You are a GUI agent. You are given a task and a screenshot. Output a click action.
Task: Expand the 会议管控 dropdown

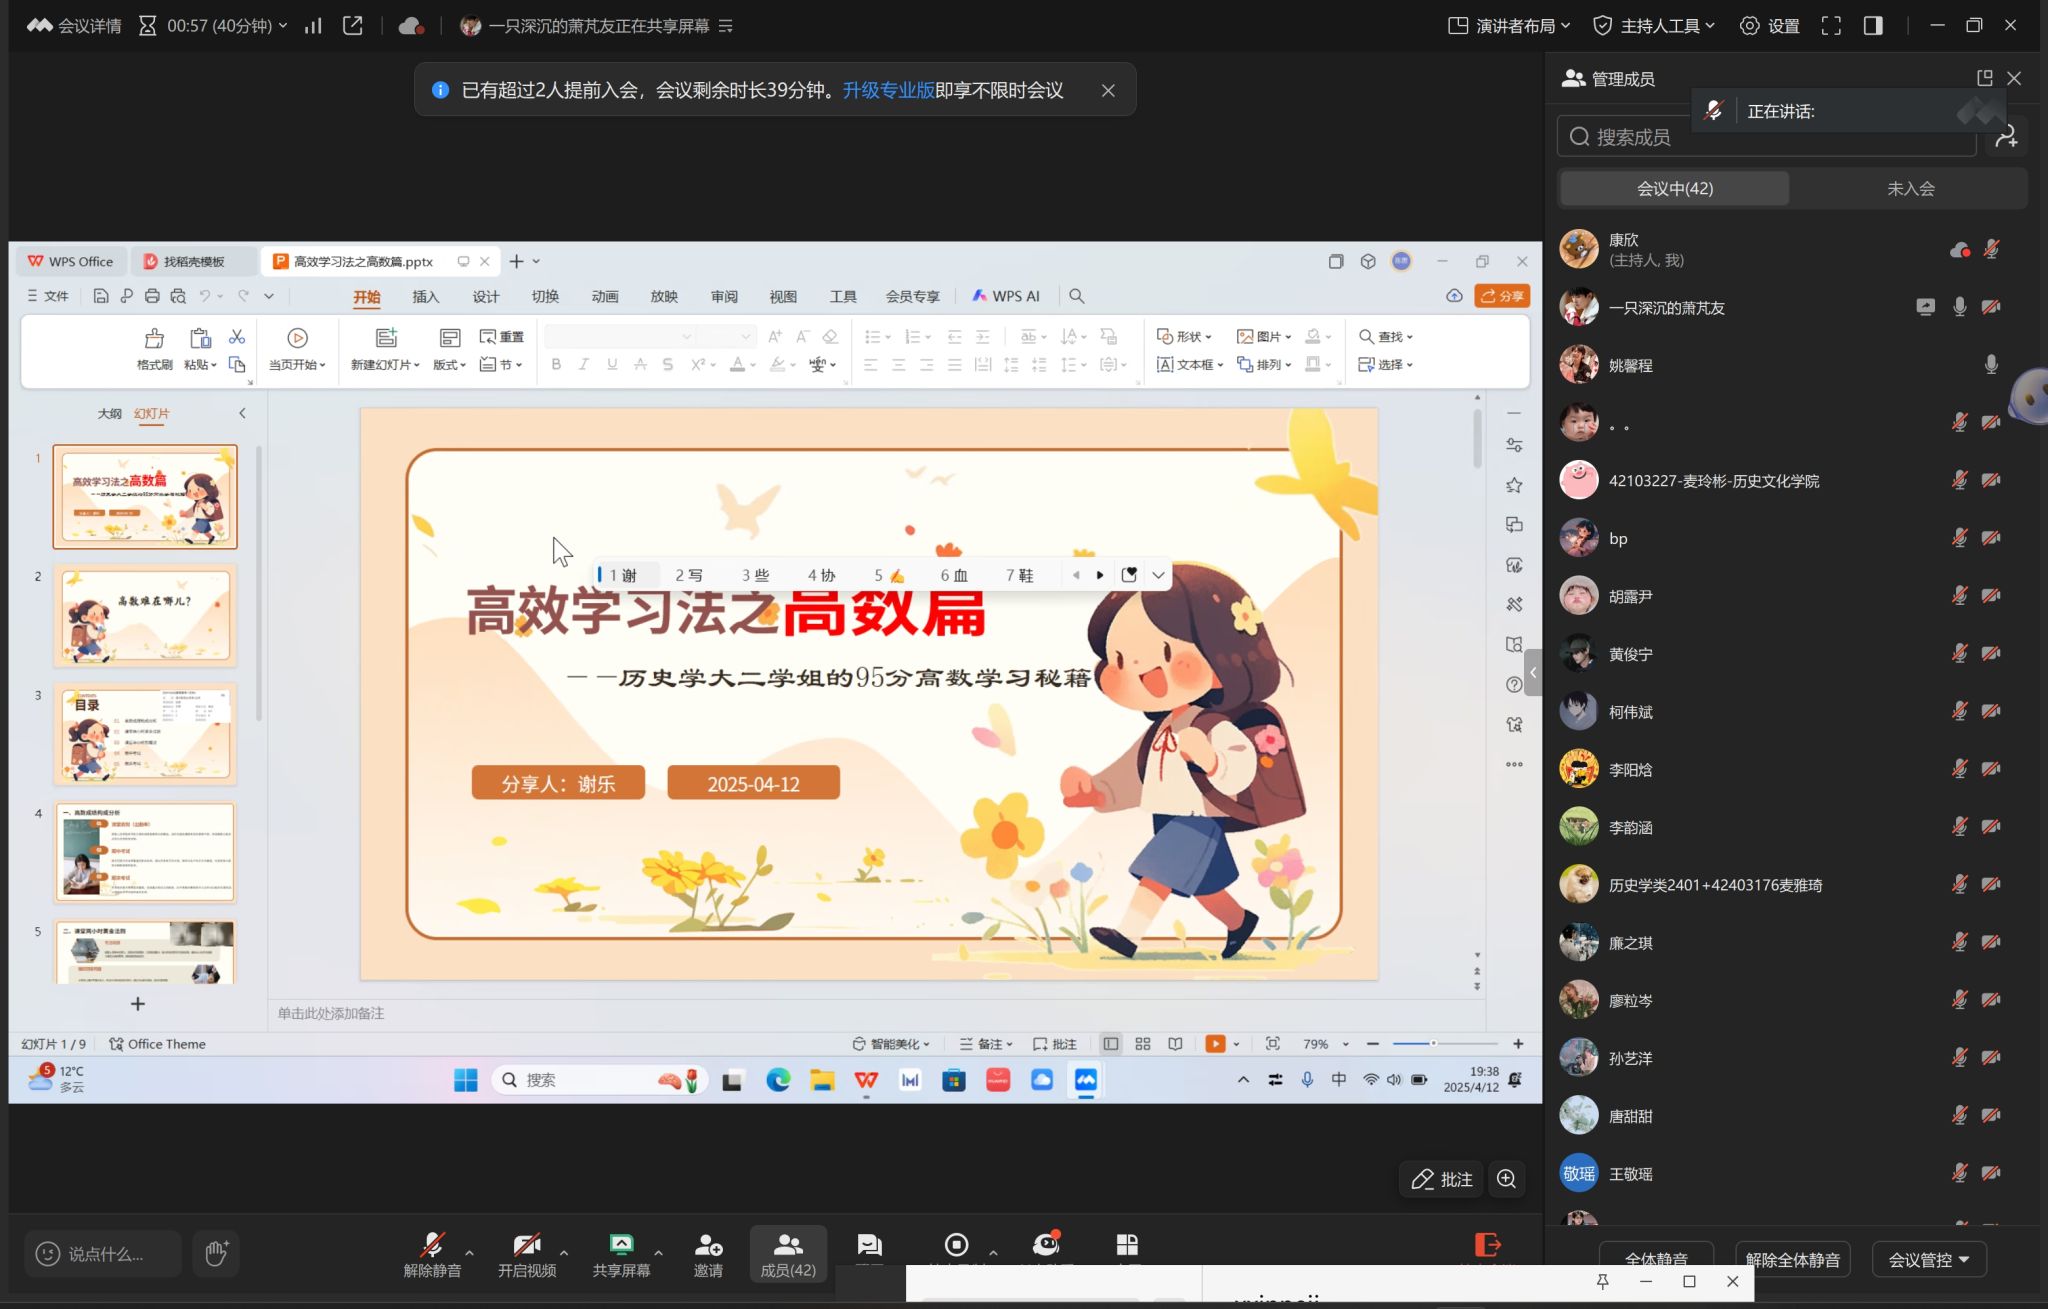click(1928, 1259)
